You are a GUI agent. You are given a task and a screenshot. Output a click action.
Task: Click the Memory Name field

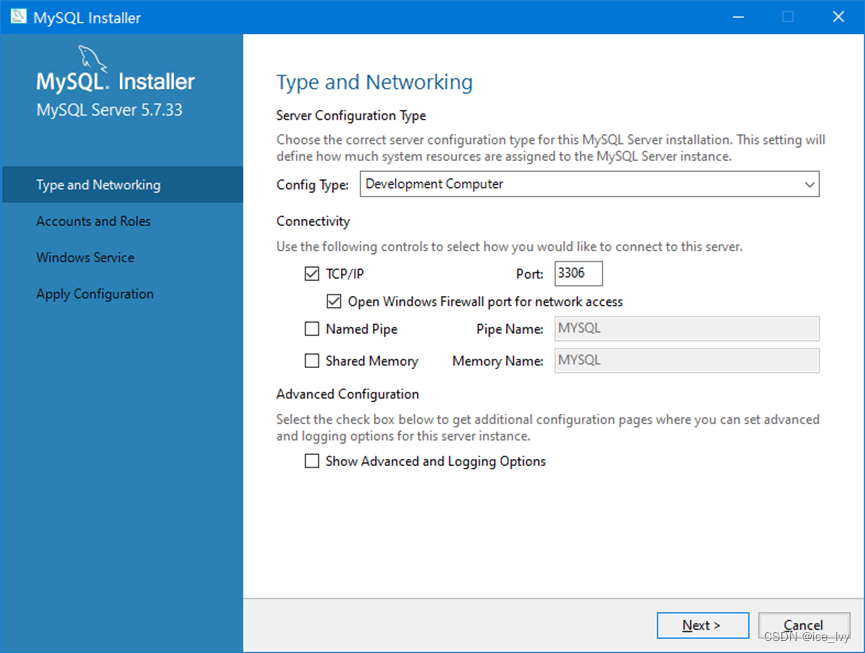coord(687,361)
